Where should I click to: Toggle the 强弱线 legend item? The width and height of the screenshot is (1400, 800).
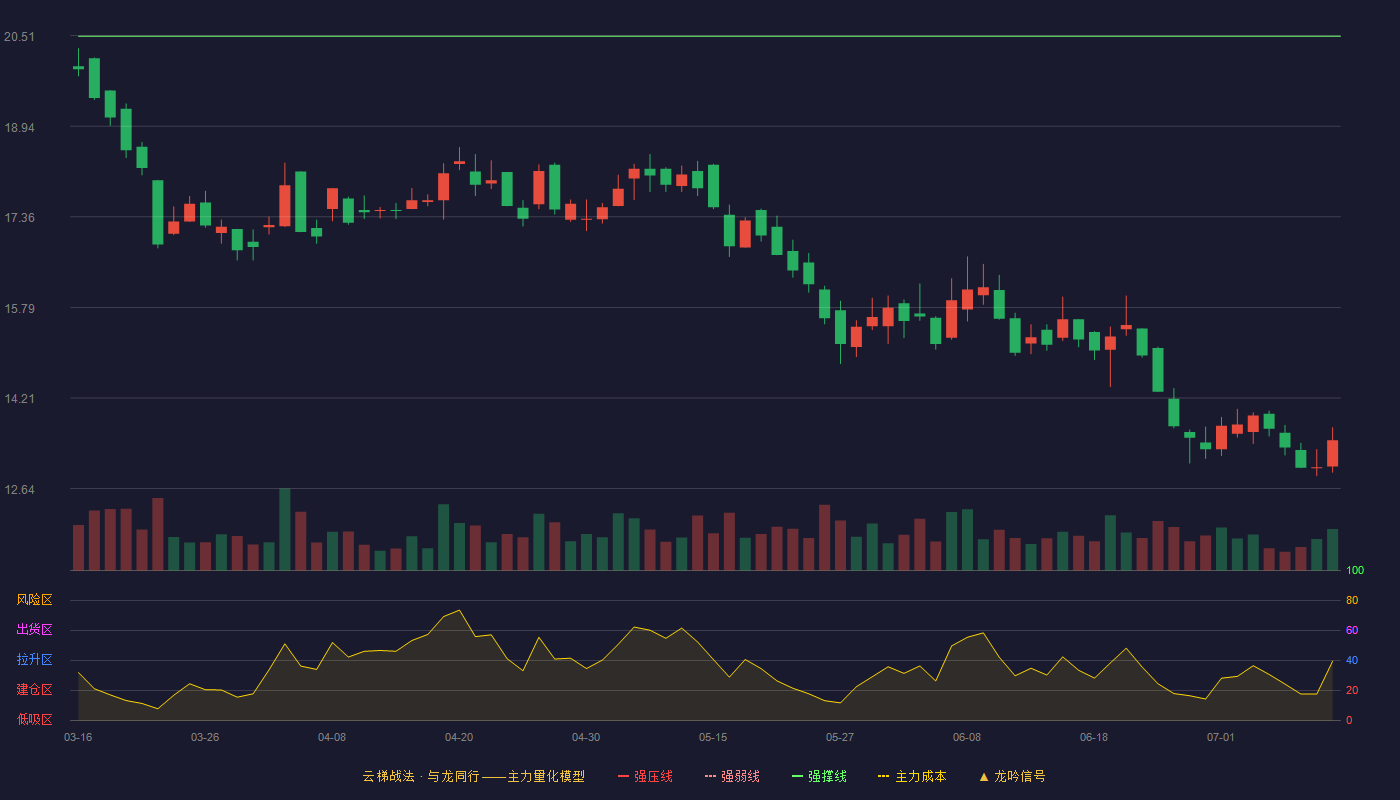click(x=732, y=776)
